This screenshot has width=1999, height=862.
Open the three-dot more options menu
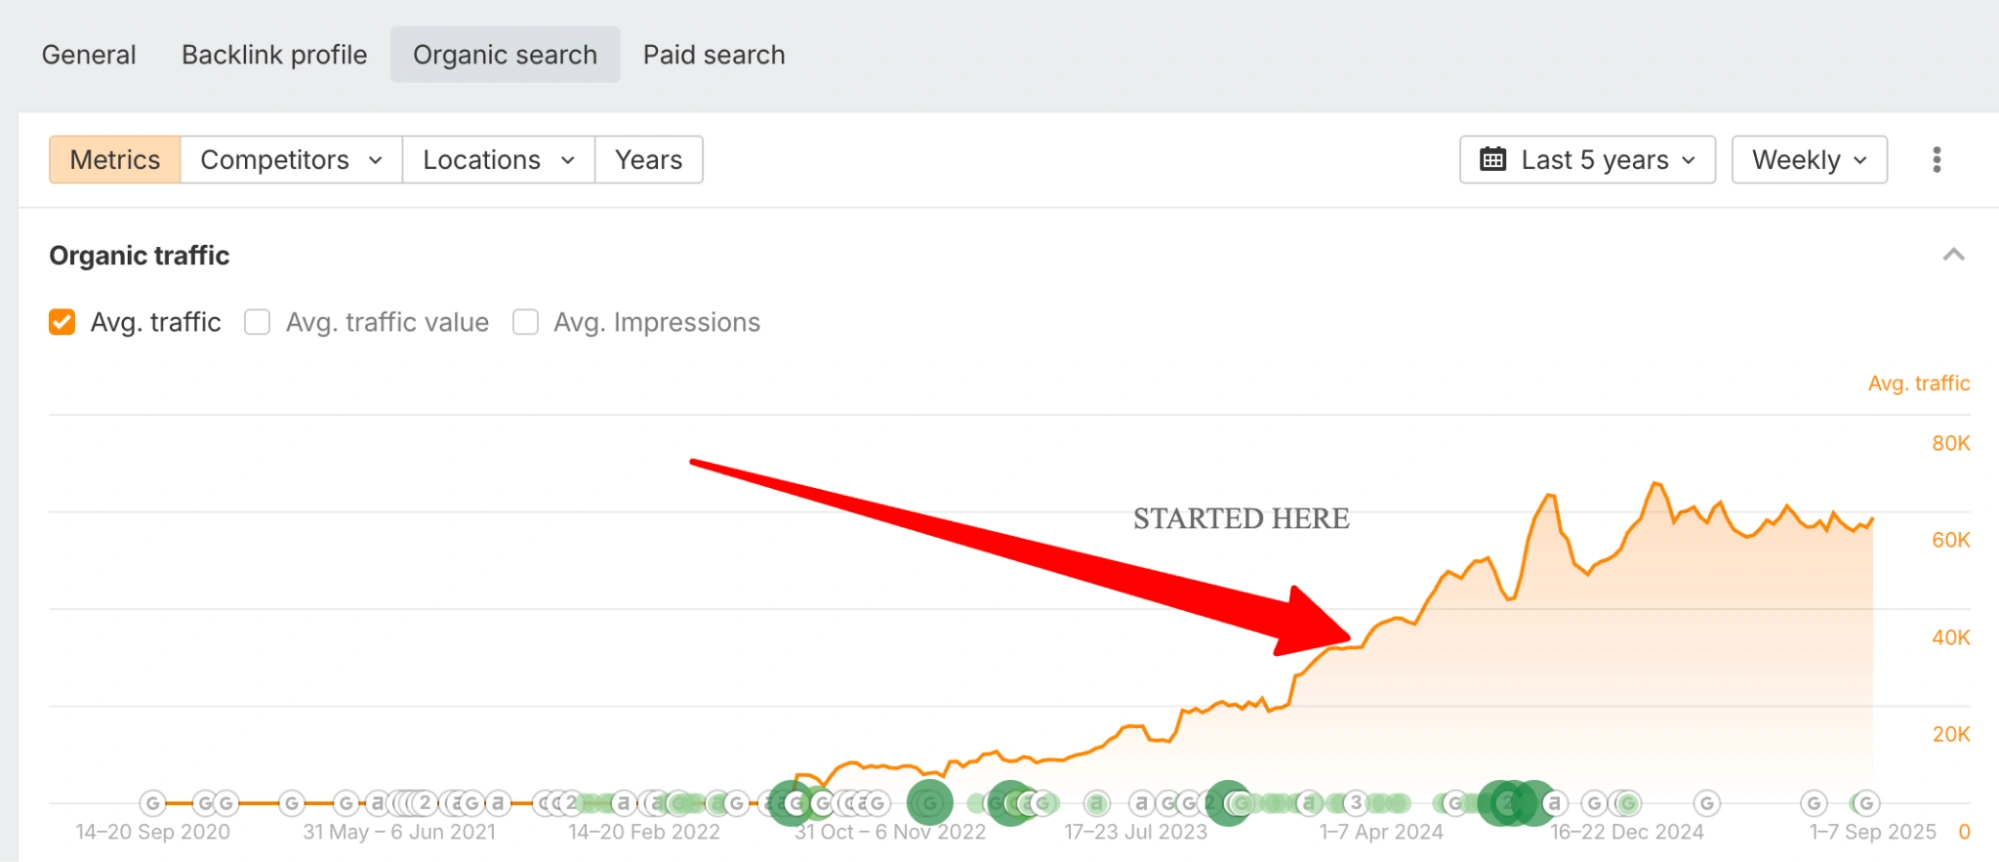click(1936, 160)
